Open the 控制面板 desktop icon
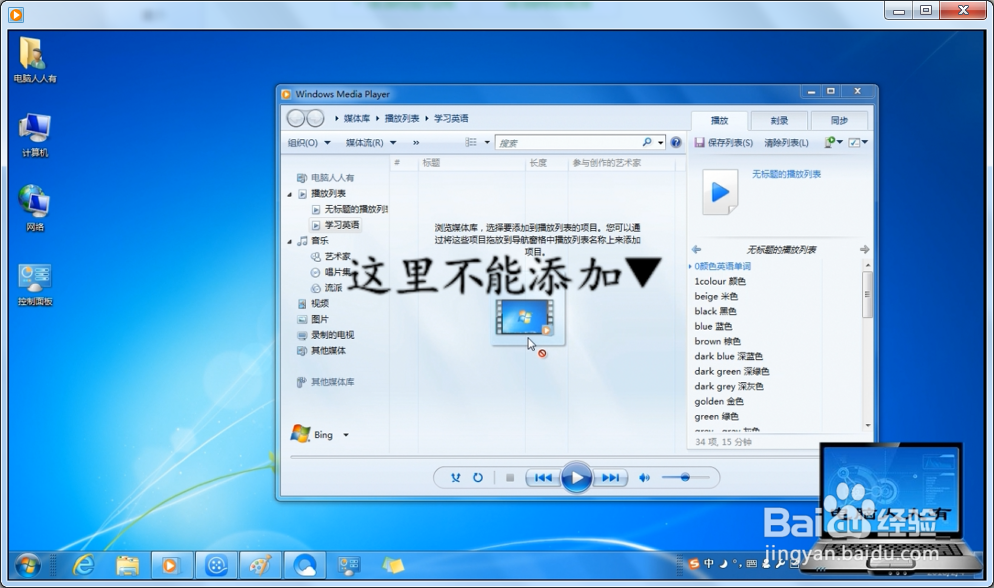 pos(35,285)
